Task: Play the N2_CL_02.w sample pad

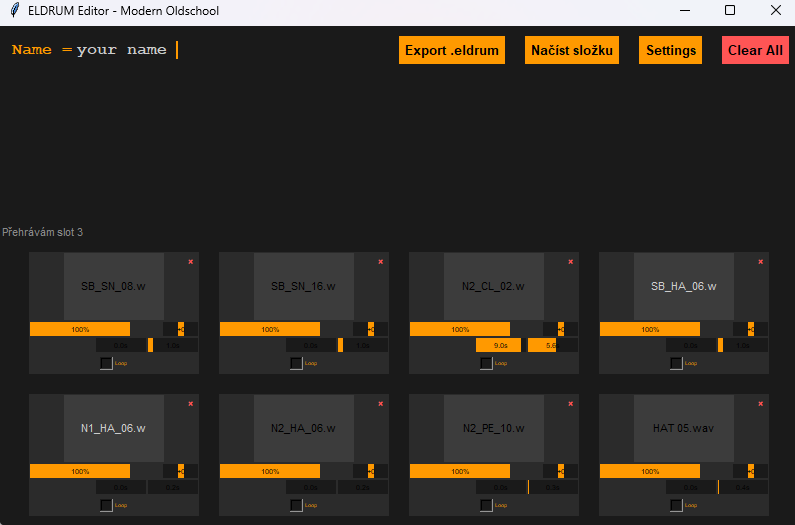Action: [x=494, y=287]
